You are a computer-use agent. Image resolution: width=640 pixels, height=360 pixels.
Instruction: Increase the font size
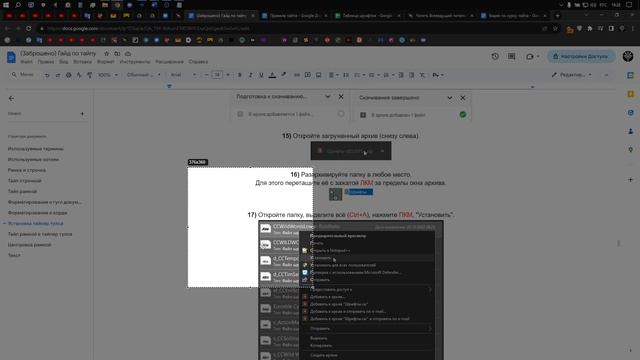(228, 75)
